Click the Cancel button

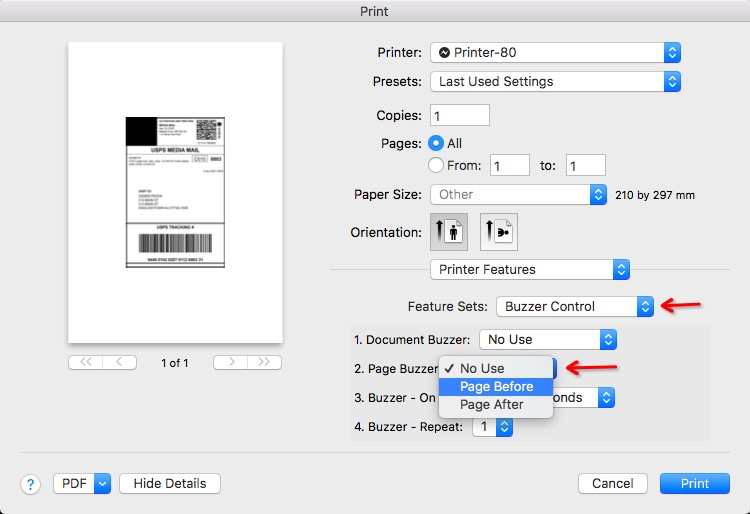pyautogui.click(x=612, y=484)
